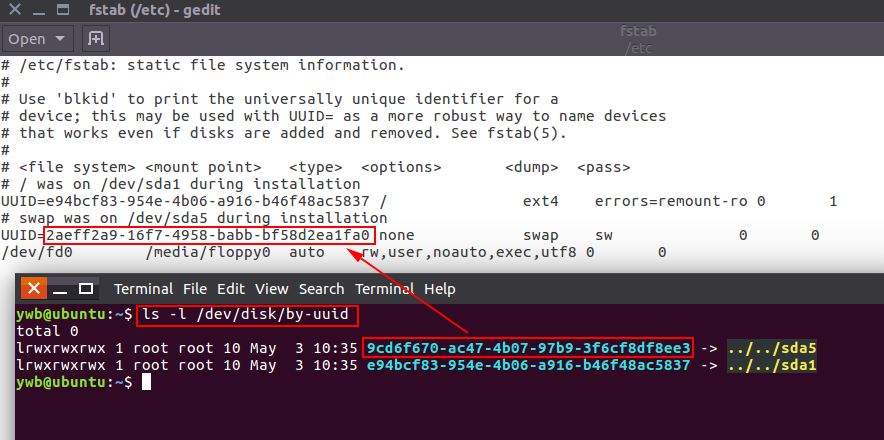Close the Terminal window with orange X
This screenshot has height=440, width=884.
point(34,289)
